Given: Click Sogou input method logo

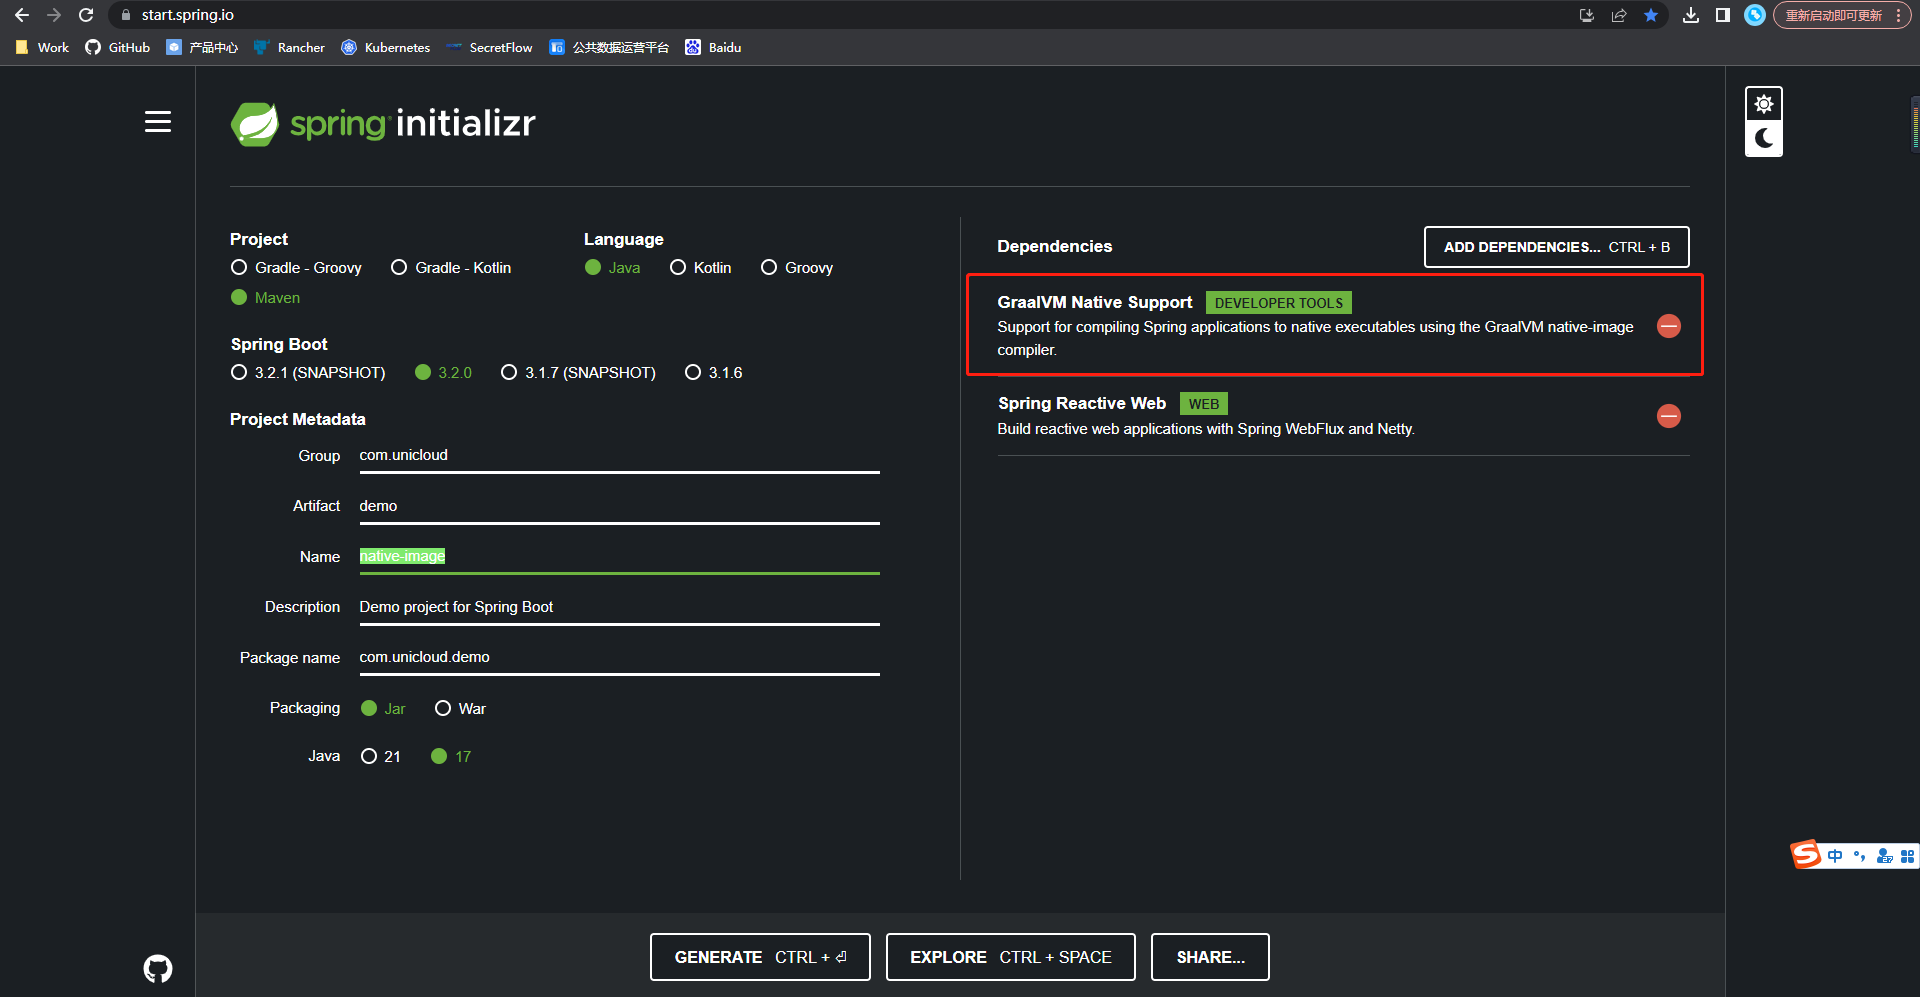Looking at the screenshot, I should tap(1806, 855).
